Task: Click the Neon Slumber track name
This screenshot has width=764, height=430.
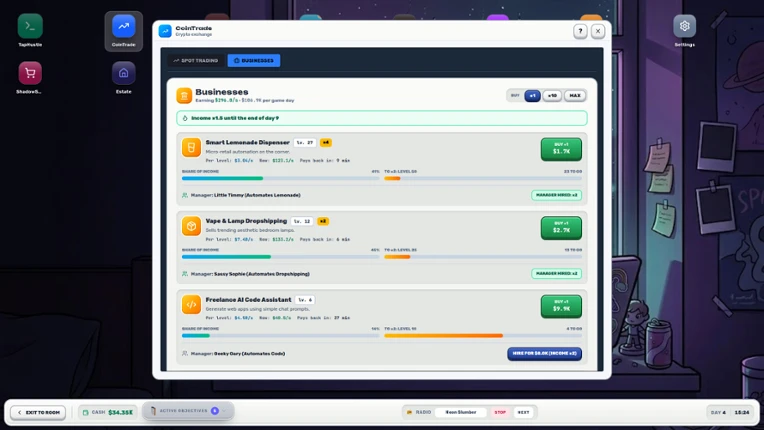Action: (x=460, y=412)
